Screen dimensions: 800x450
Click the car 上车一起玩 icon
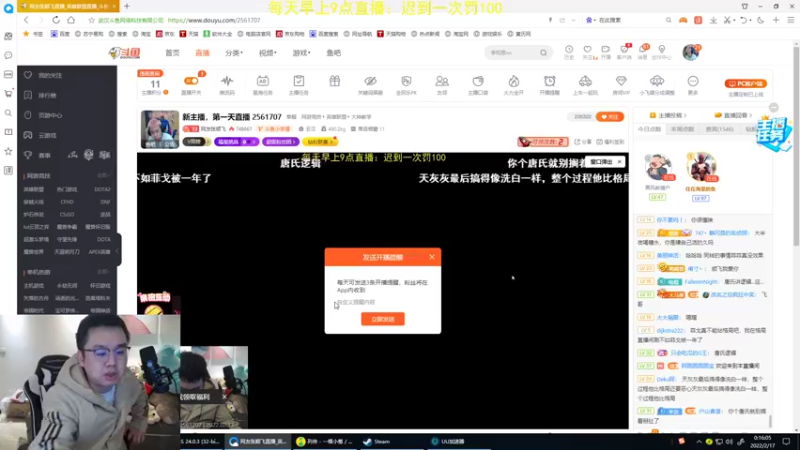click(x=585, y=81)
